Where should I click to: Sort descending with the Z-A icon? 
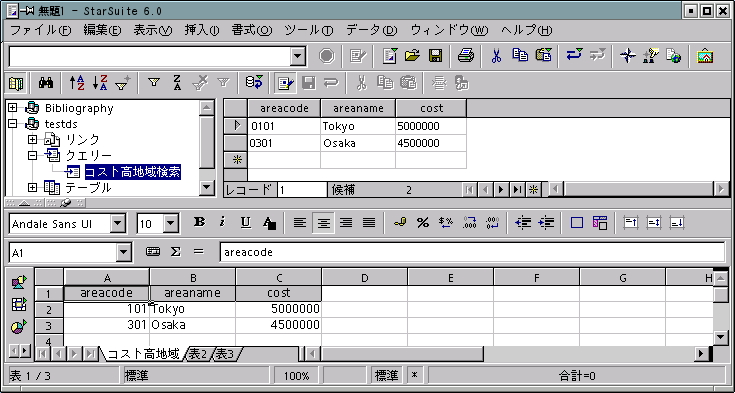100,83
